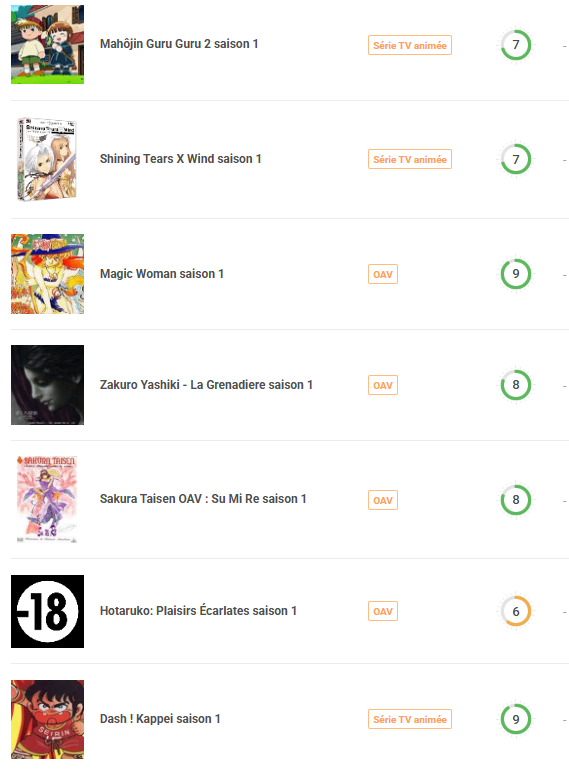Open Shining Tears X Wind saison 1 link

coord(181,159)
